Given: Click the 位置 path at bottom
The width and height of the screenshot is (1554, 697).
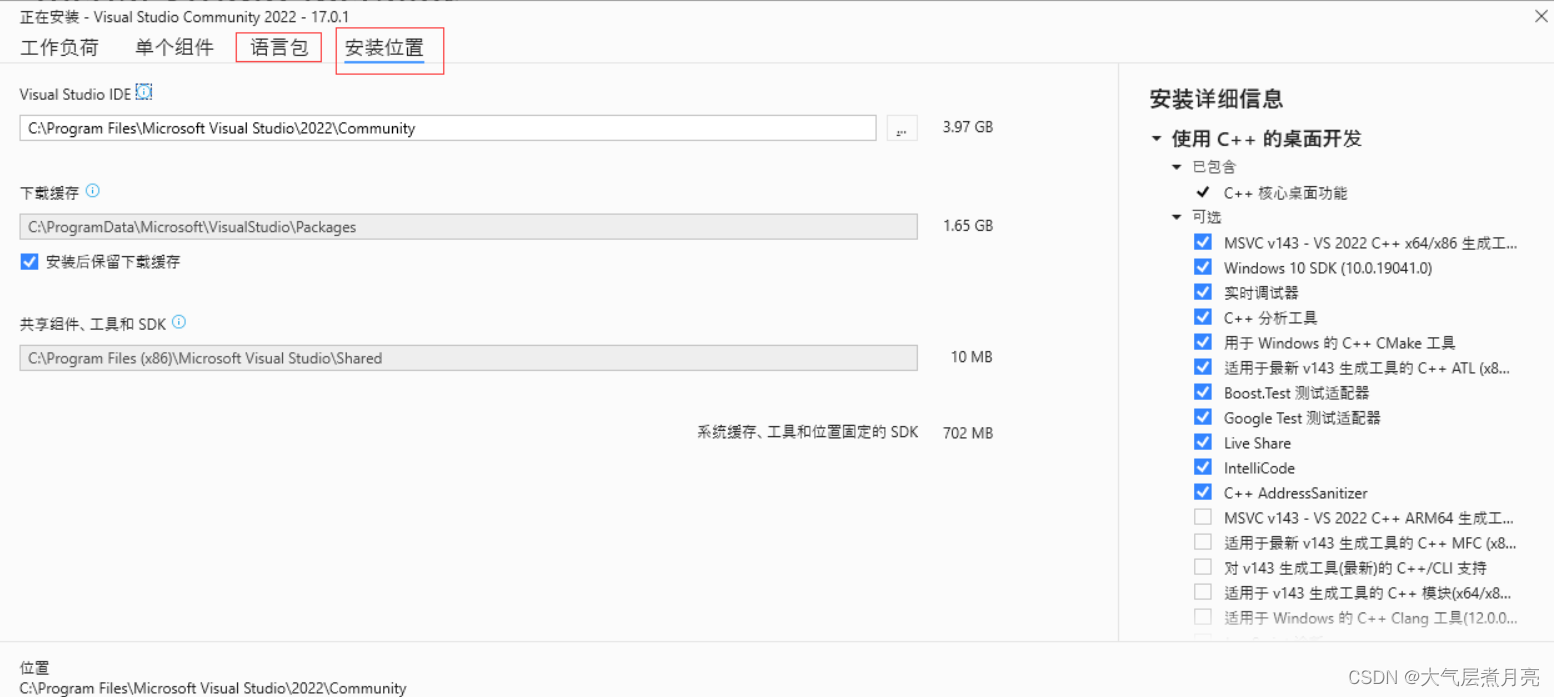Looking at the screenshot, I should click(213, 688).
